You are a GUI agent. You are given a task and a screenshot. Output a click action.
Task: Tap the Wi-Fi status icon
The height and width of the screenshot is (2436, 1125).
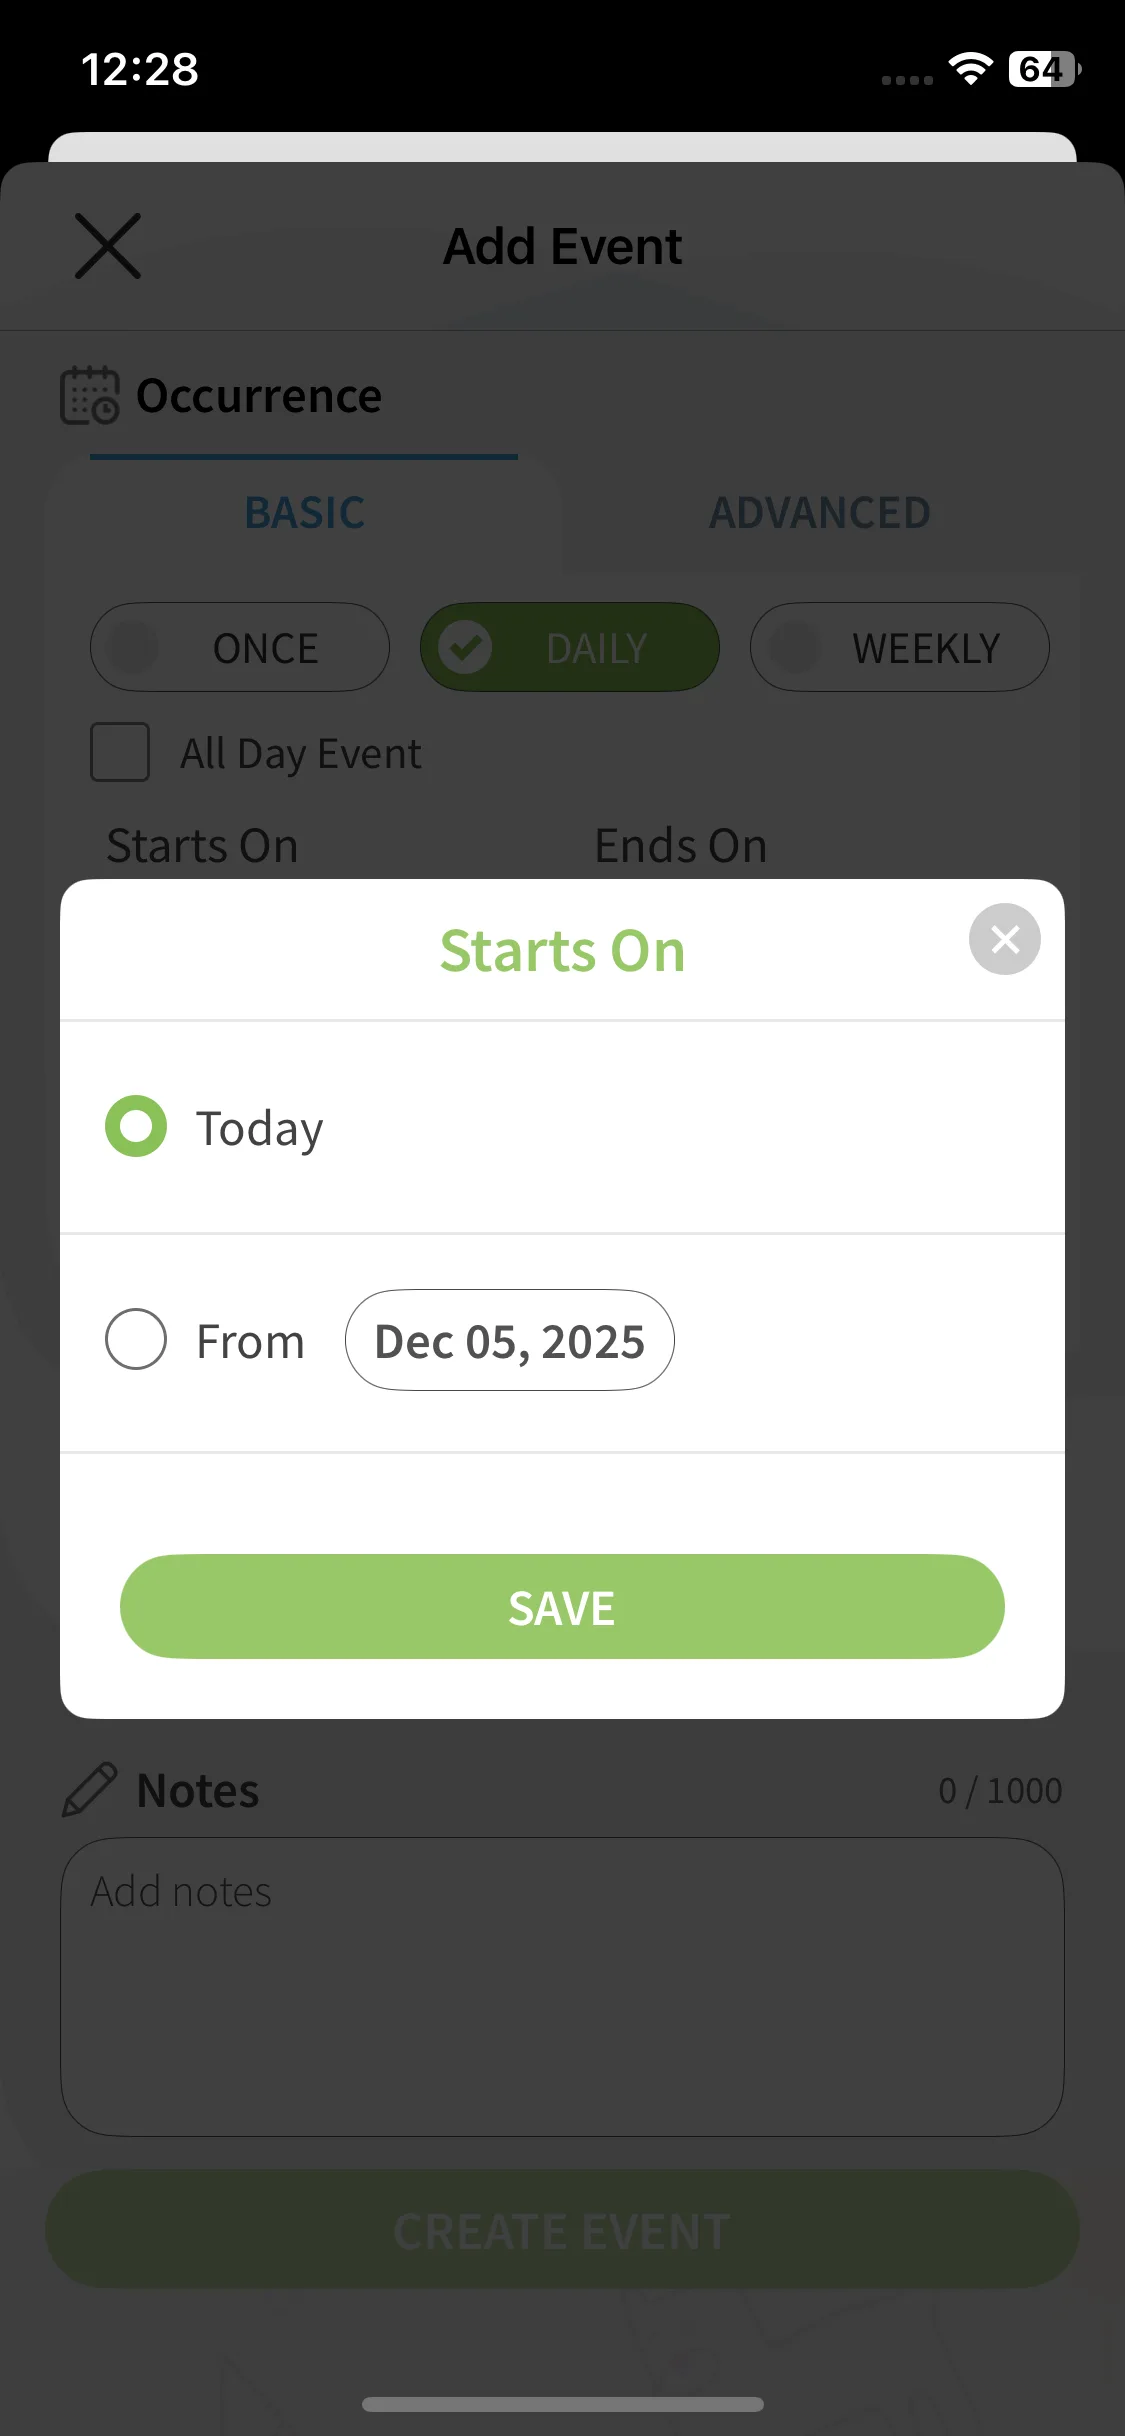pyautogui.click(x=970, y=69)
